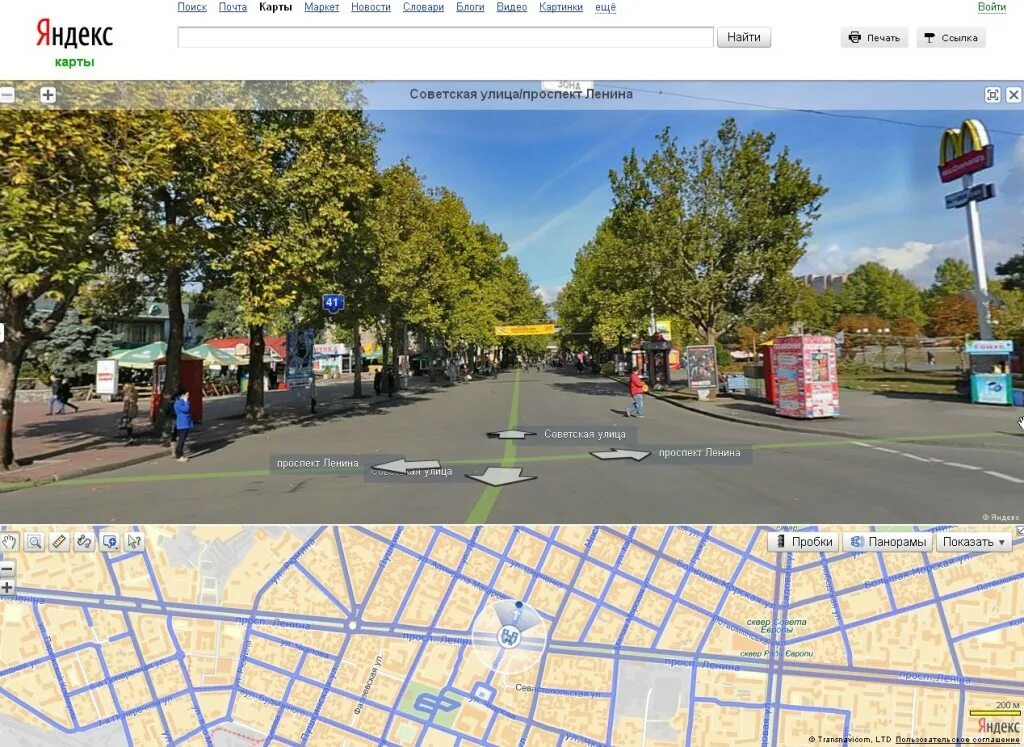Screen dimensions: 1024x747
Task: Focus the map search input field
Action: point(445,37)
